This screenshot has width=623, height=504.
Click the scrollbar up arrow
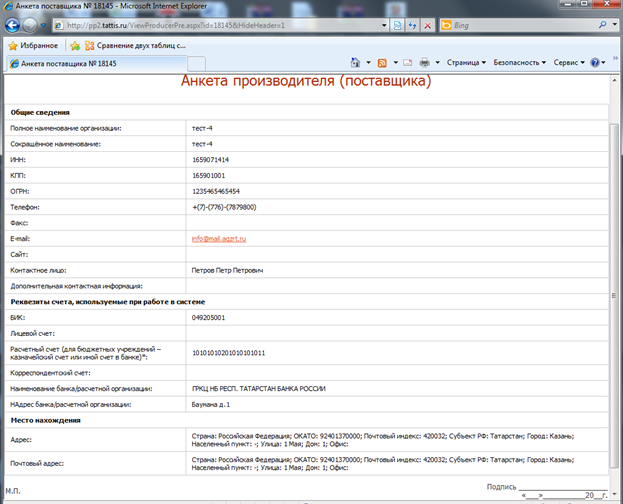pos(614,80)
